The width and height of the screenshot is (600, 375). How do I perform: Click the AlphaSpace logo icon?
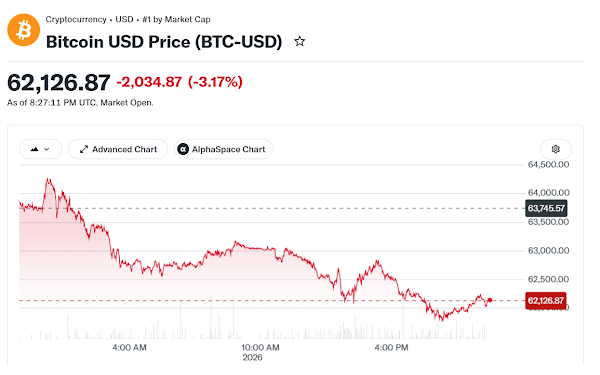tap(183, 149)
